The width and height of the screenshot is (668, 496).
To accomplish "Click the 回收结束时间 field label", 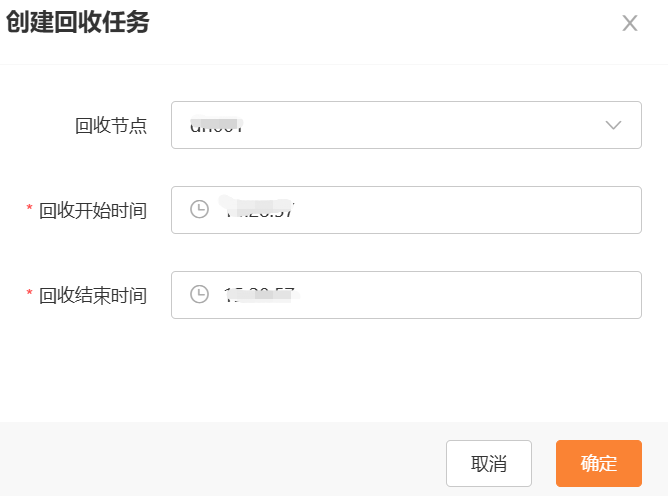I will tap(93, 295).
